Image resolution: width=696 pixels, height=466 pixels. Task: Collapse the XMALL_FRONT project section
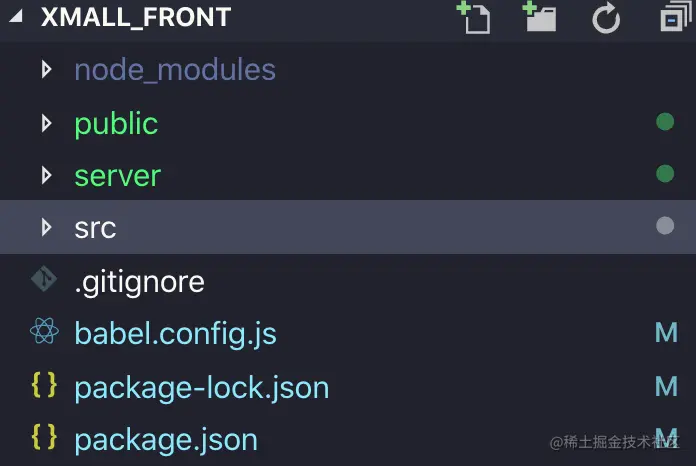(x=16, y=17)
